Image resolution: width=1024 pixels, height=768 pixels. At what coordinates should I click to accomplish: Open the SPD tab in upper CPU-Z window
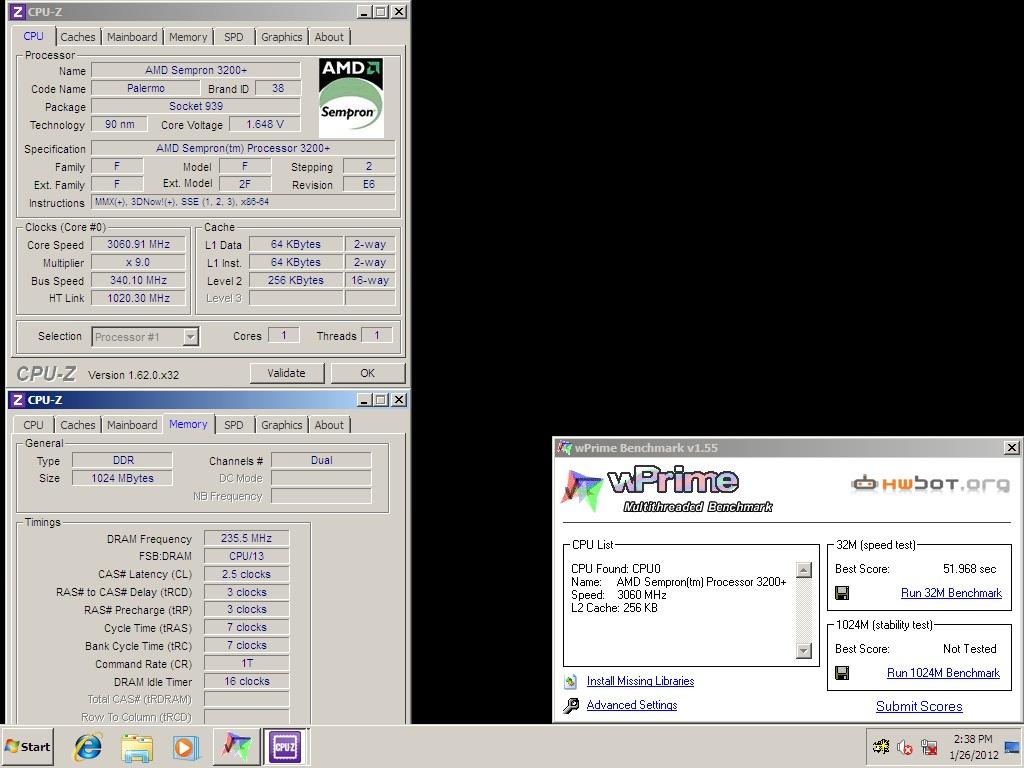tap(234, 37)
